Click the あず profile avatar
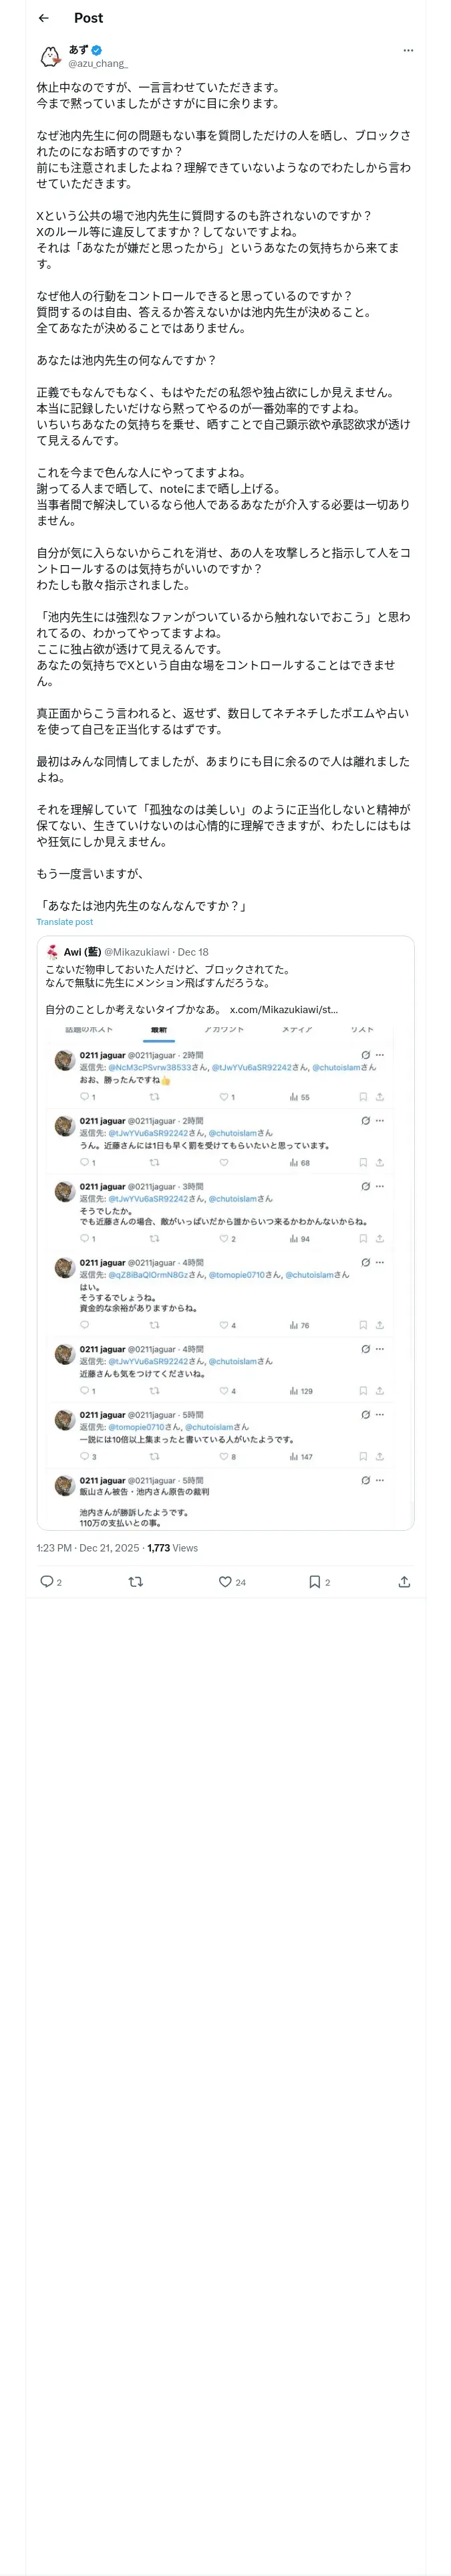Viewport: 451px width, 2576px height. (50, 56)
